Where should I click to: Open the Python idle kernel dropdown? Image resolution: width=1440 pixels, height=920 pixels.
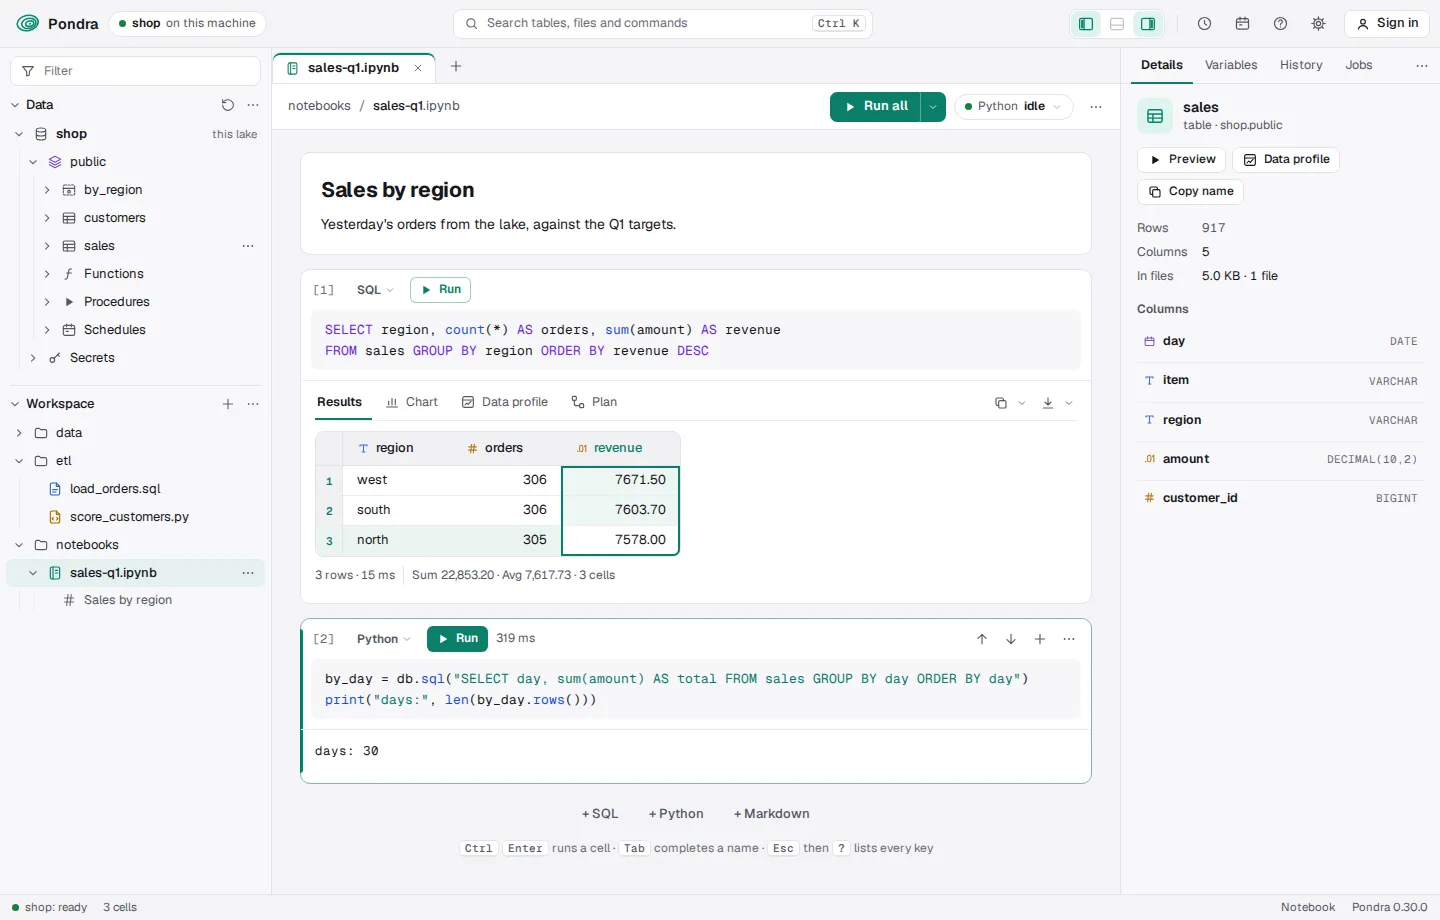tap(1014, 106)
